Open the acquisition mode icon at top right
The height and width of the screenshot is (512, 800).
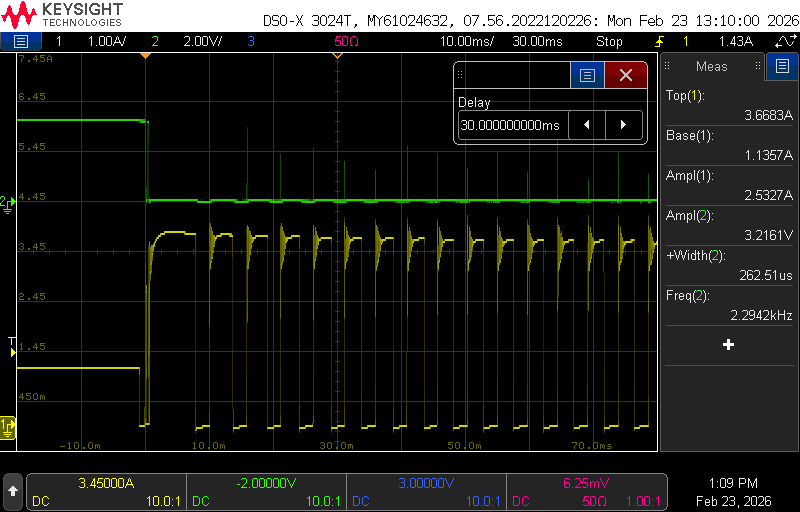[x=785, y=41]
